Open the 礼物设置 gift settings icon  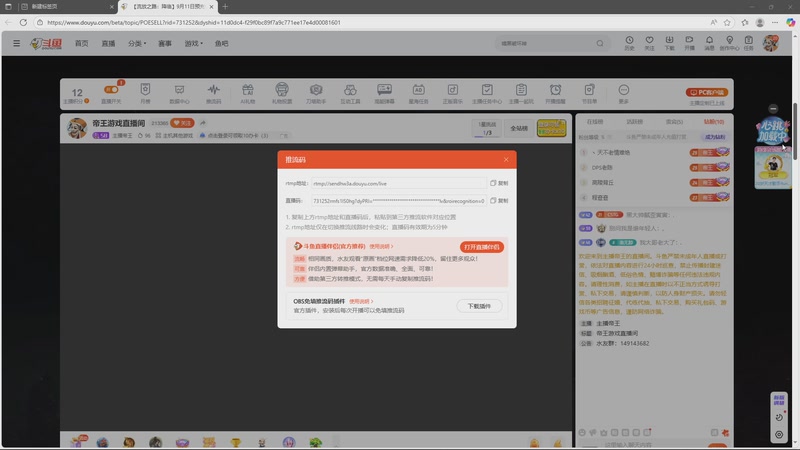[x=282, y=93]
